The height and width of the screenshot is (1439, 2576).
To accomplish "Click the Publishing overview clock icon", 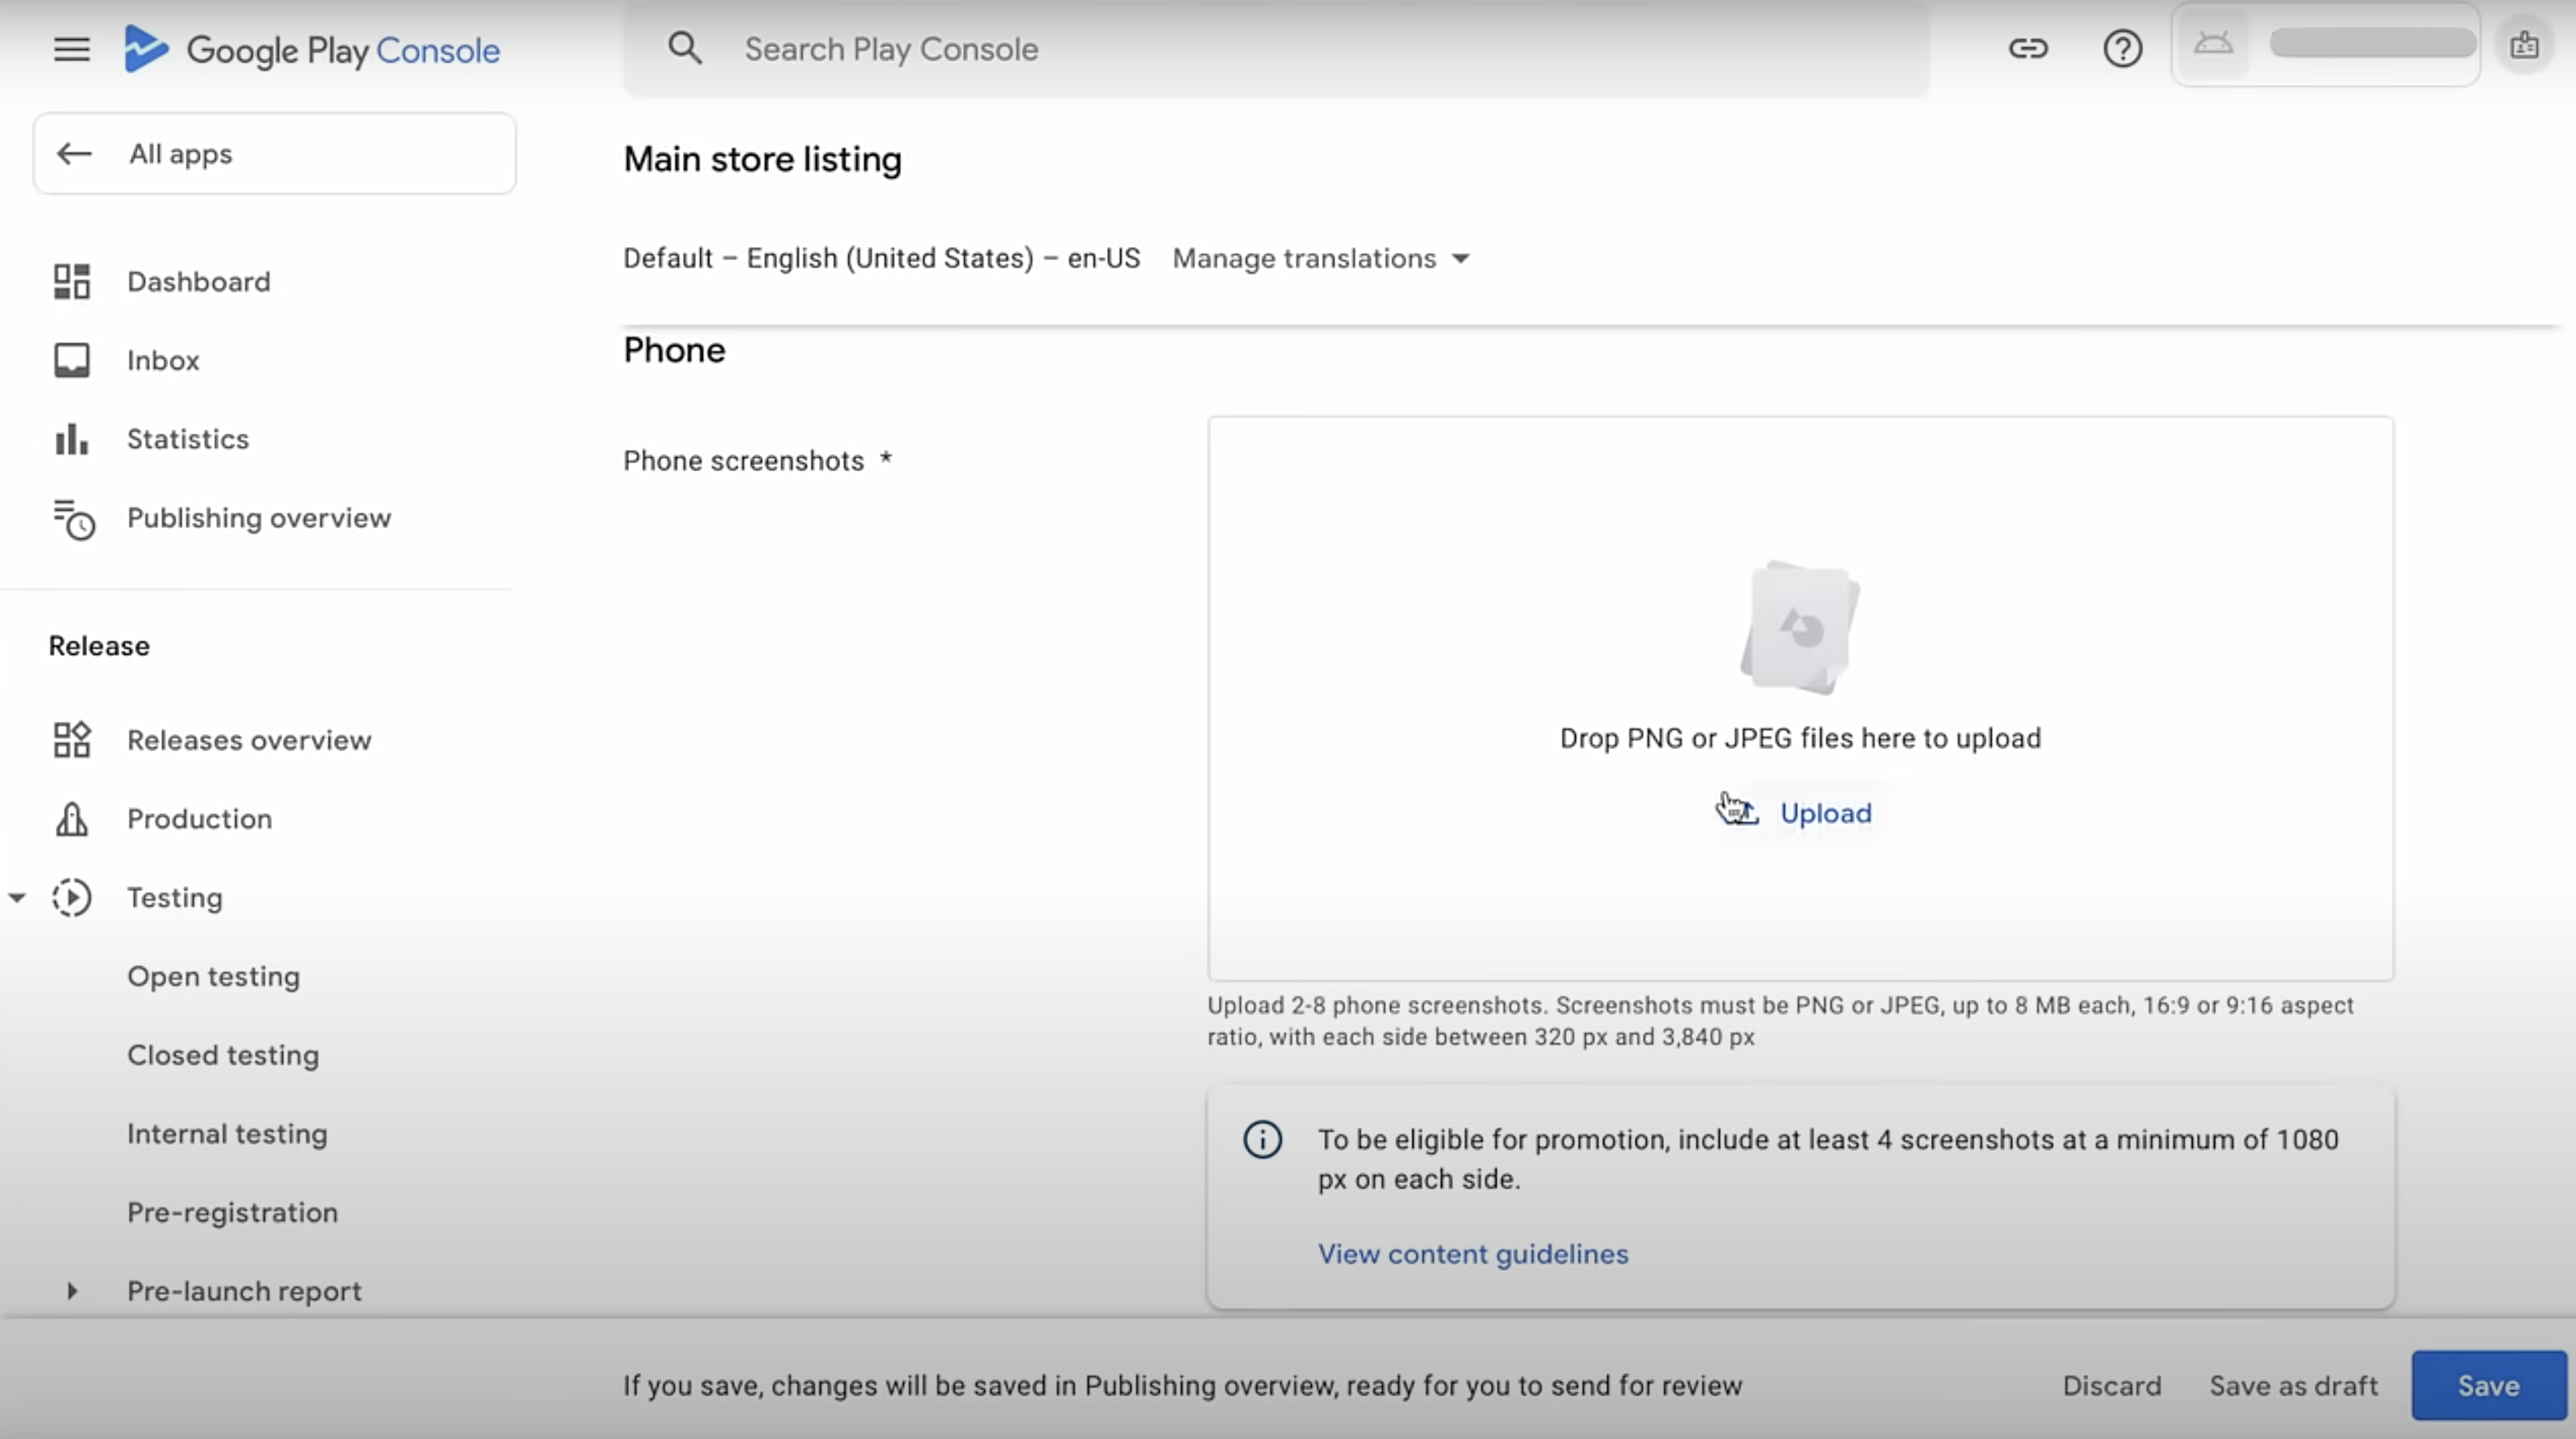I will pos(73,519).
